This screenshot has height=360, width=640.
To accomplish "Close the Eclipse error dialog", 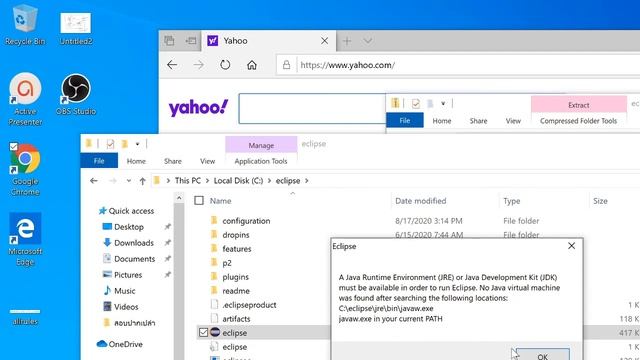I will click(x=571, y=246).
